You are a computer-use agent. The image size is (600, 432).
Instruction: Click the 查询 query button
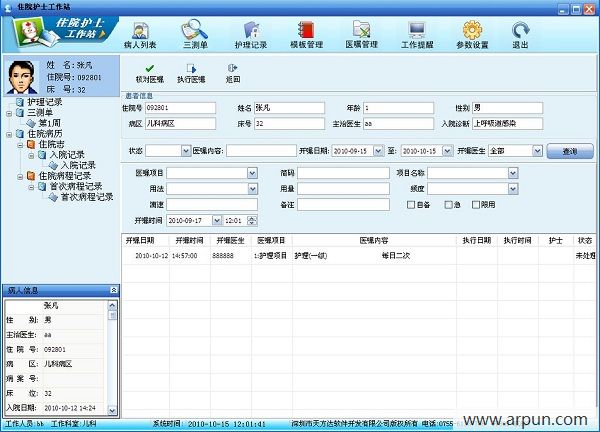click(x=570, y=151)
